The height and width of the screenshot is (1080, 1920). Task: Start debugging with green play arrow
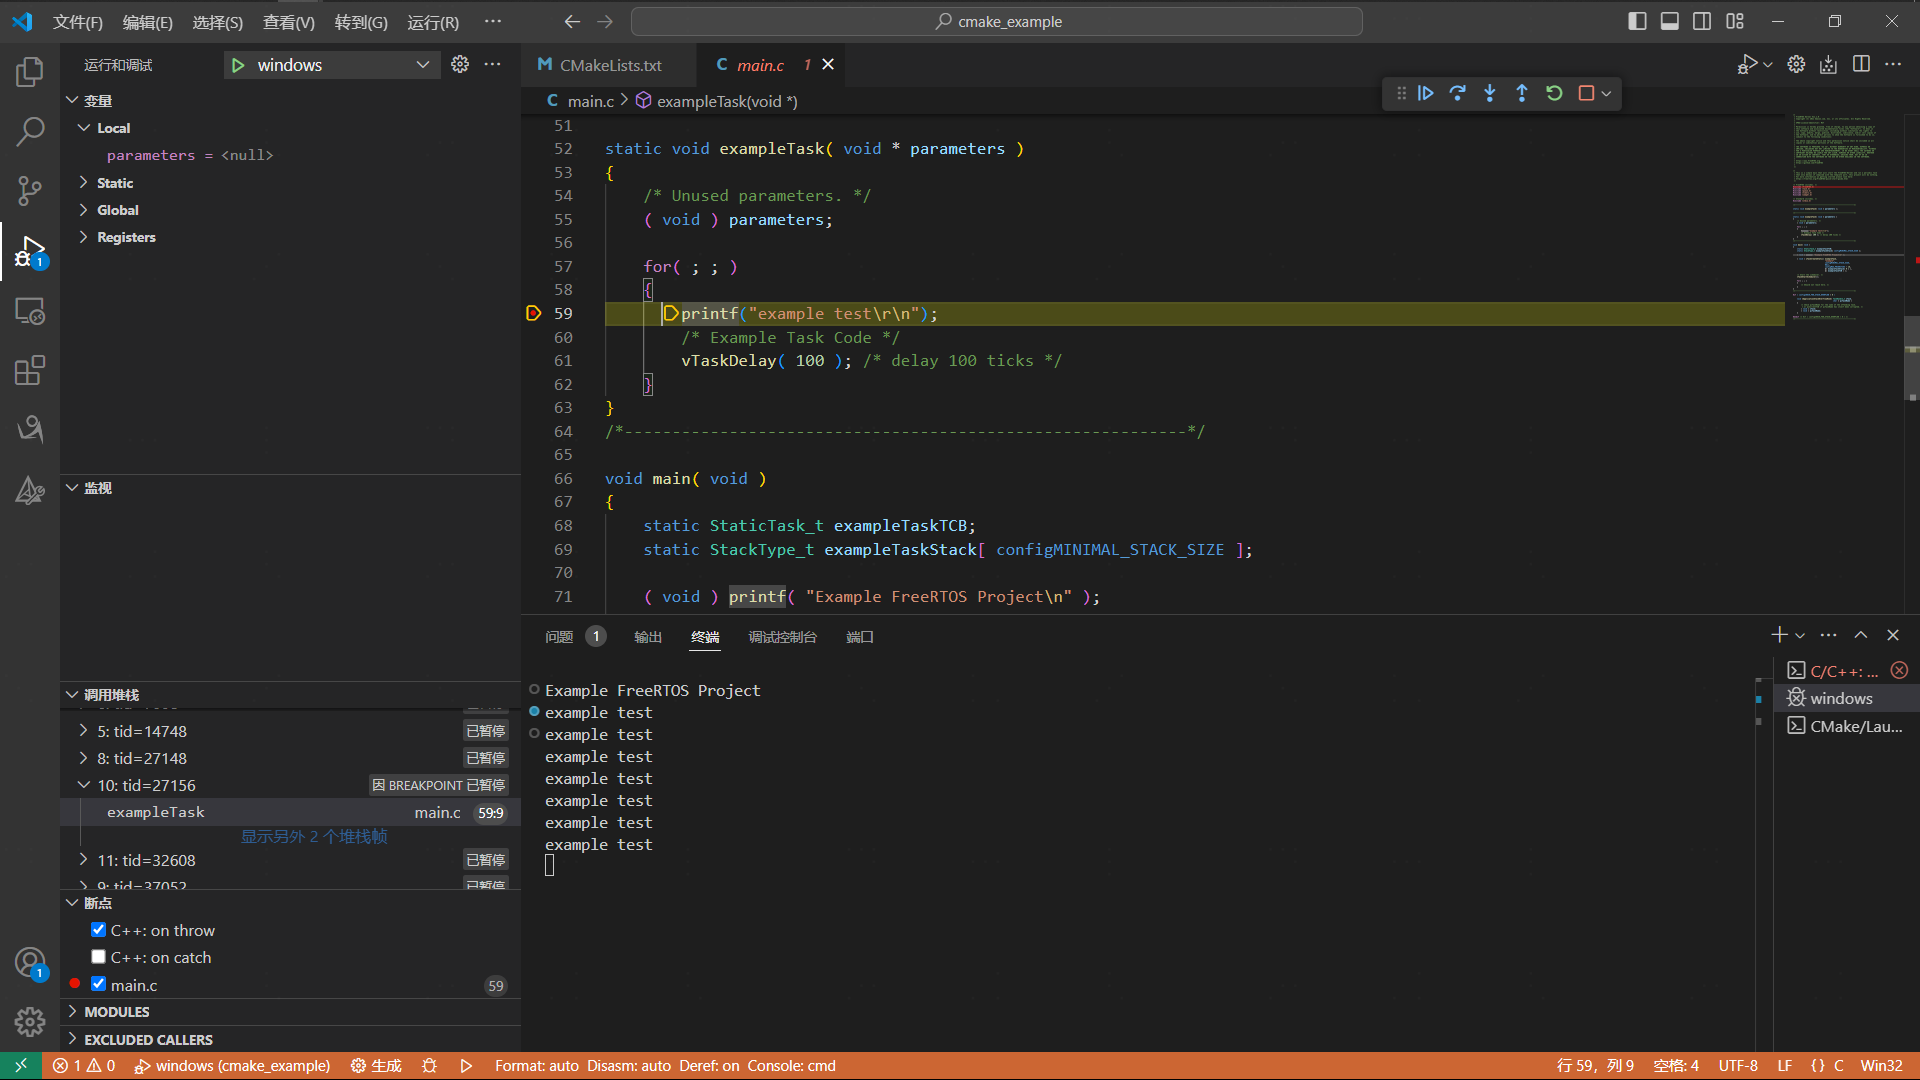point(238,65)
